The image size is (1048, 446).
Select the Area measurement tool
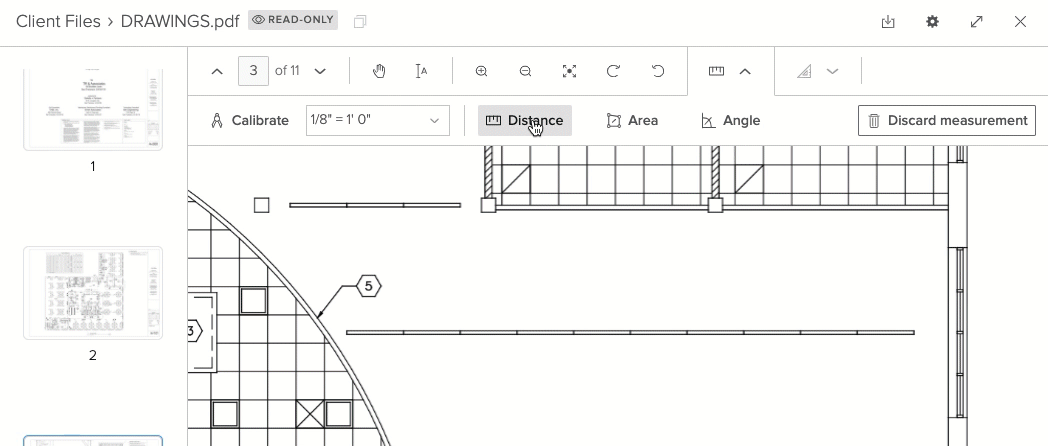pos(632,120)
